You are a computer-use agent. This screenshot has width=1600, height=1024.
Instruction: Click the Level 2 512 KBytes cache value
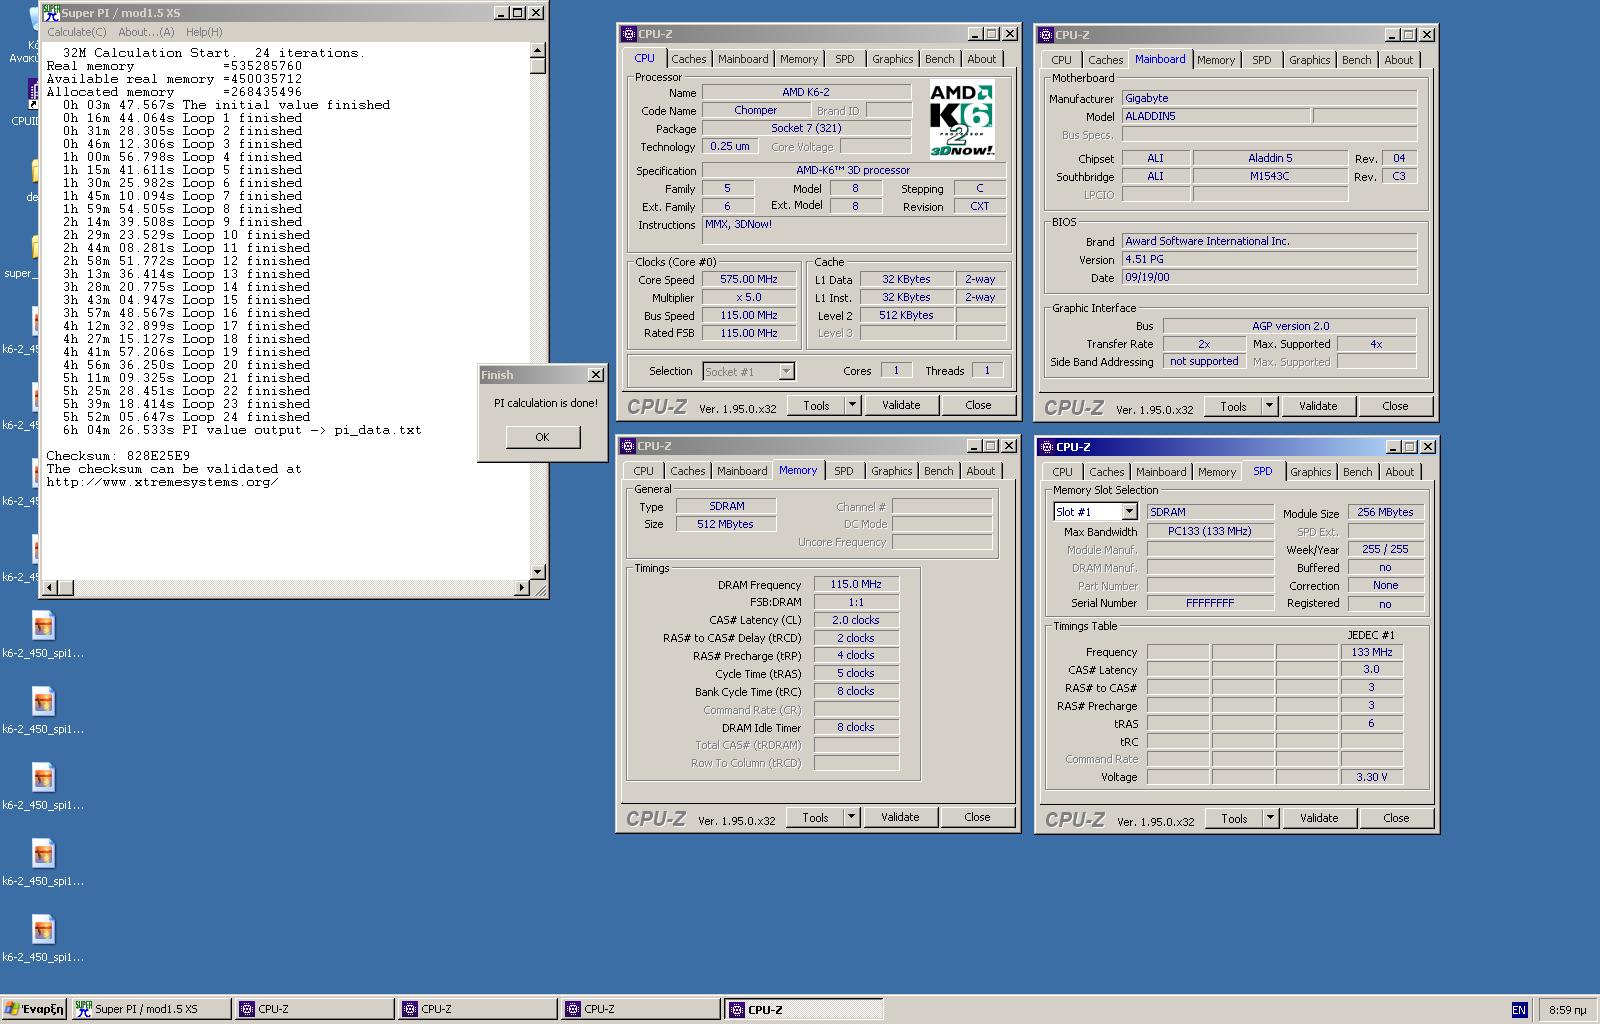[x=906, y=315]
